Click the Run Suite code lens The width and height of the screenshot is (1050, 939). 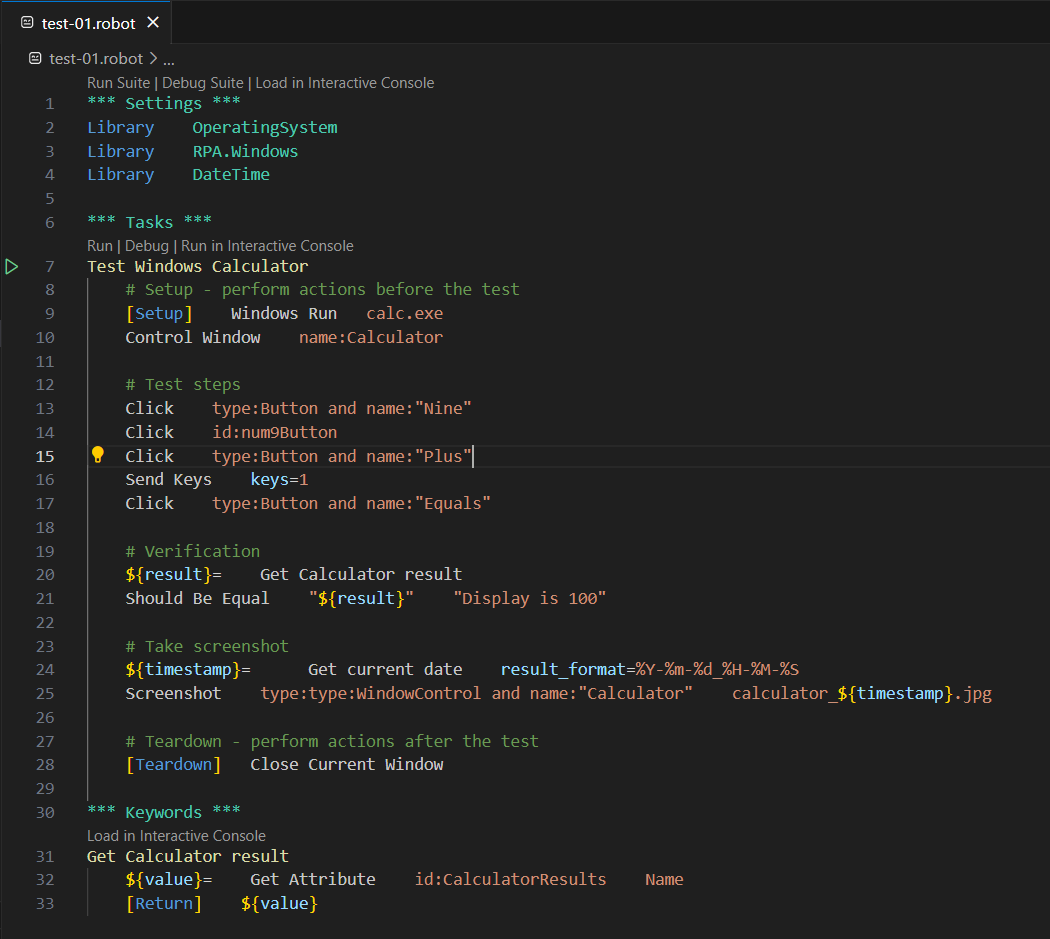click(x=118, y=83)
